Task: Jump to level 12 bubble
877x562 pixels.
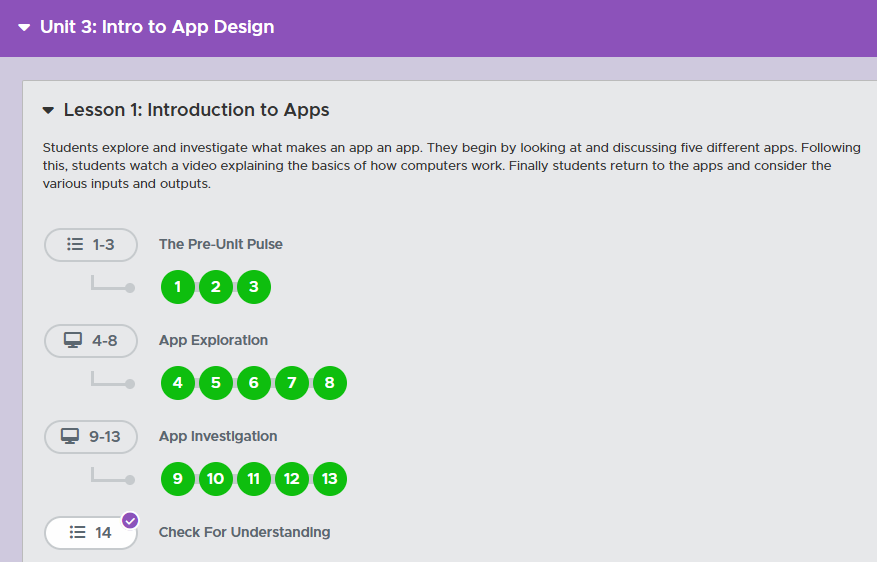Action: 292,479
